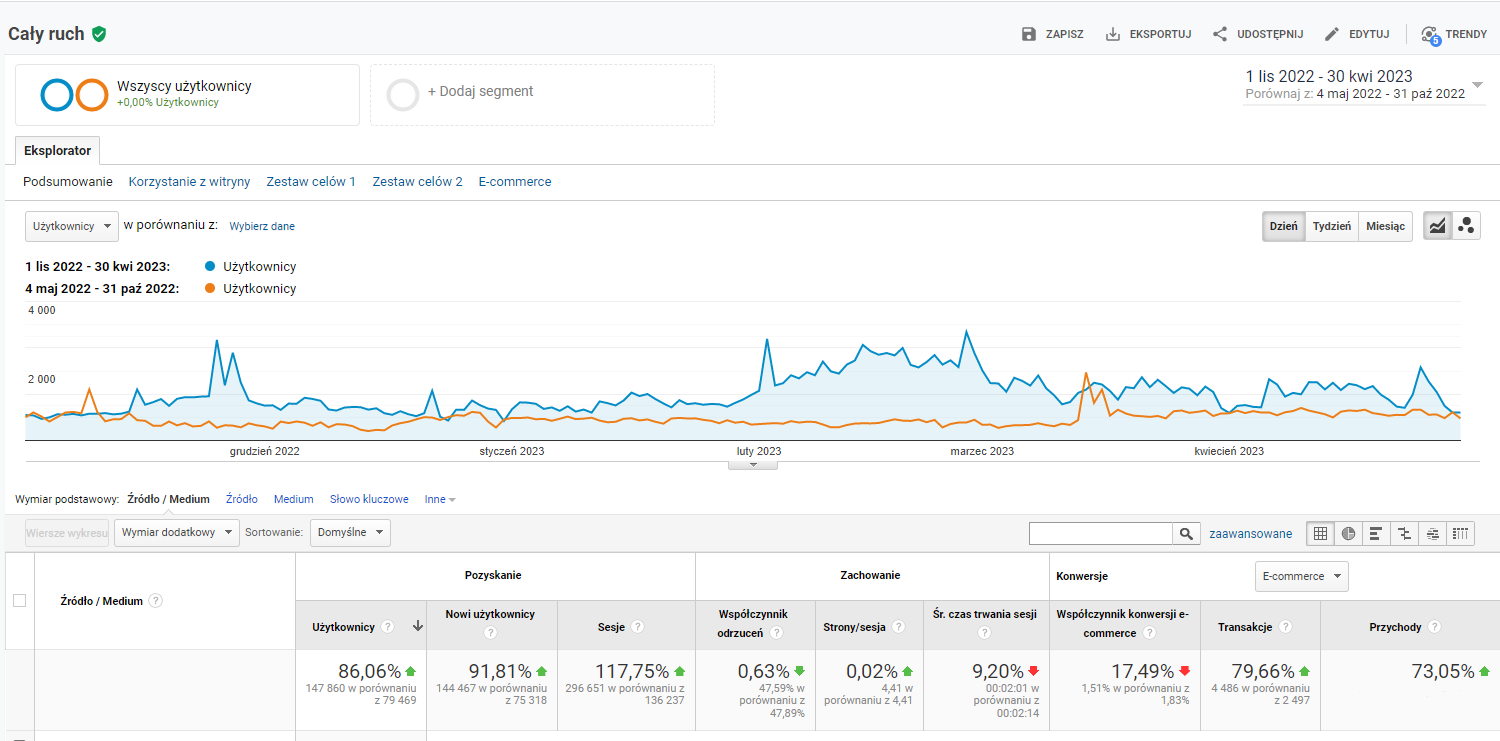Click the Wybierz dane link

[x=262, y=226]
